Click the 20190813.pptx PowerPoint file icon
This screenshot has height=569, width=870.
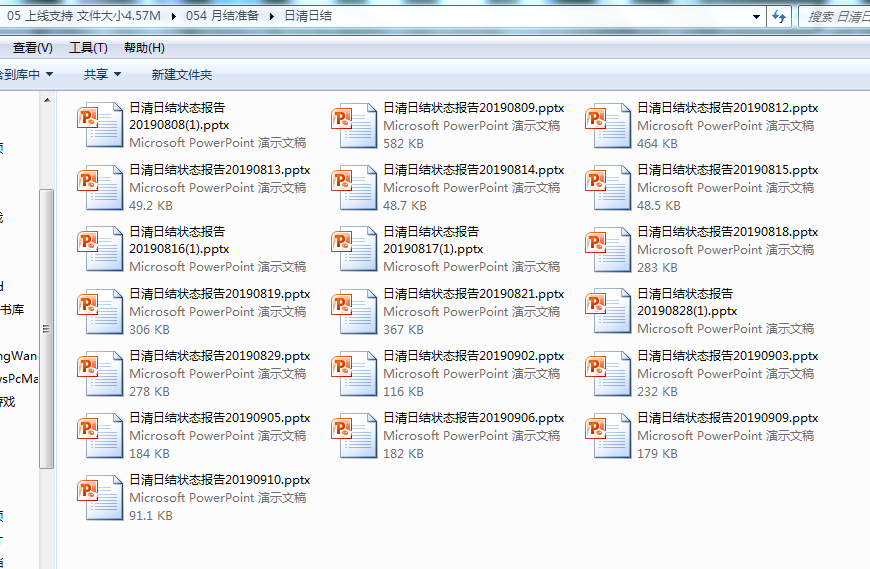click(x=103, y=188)
